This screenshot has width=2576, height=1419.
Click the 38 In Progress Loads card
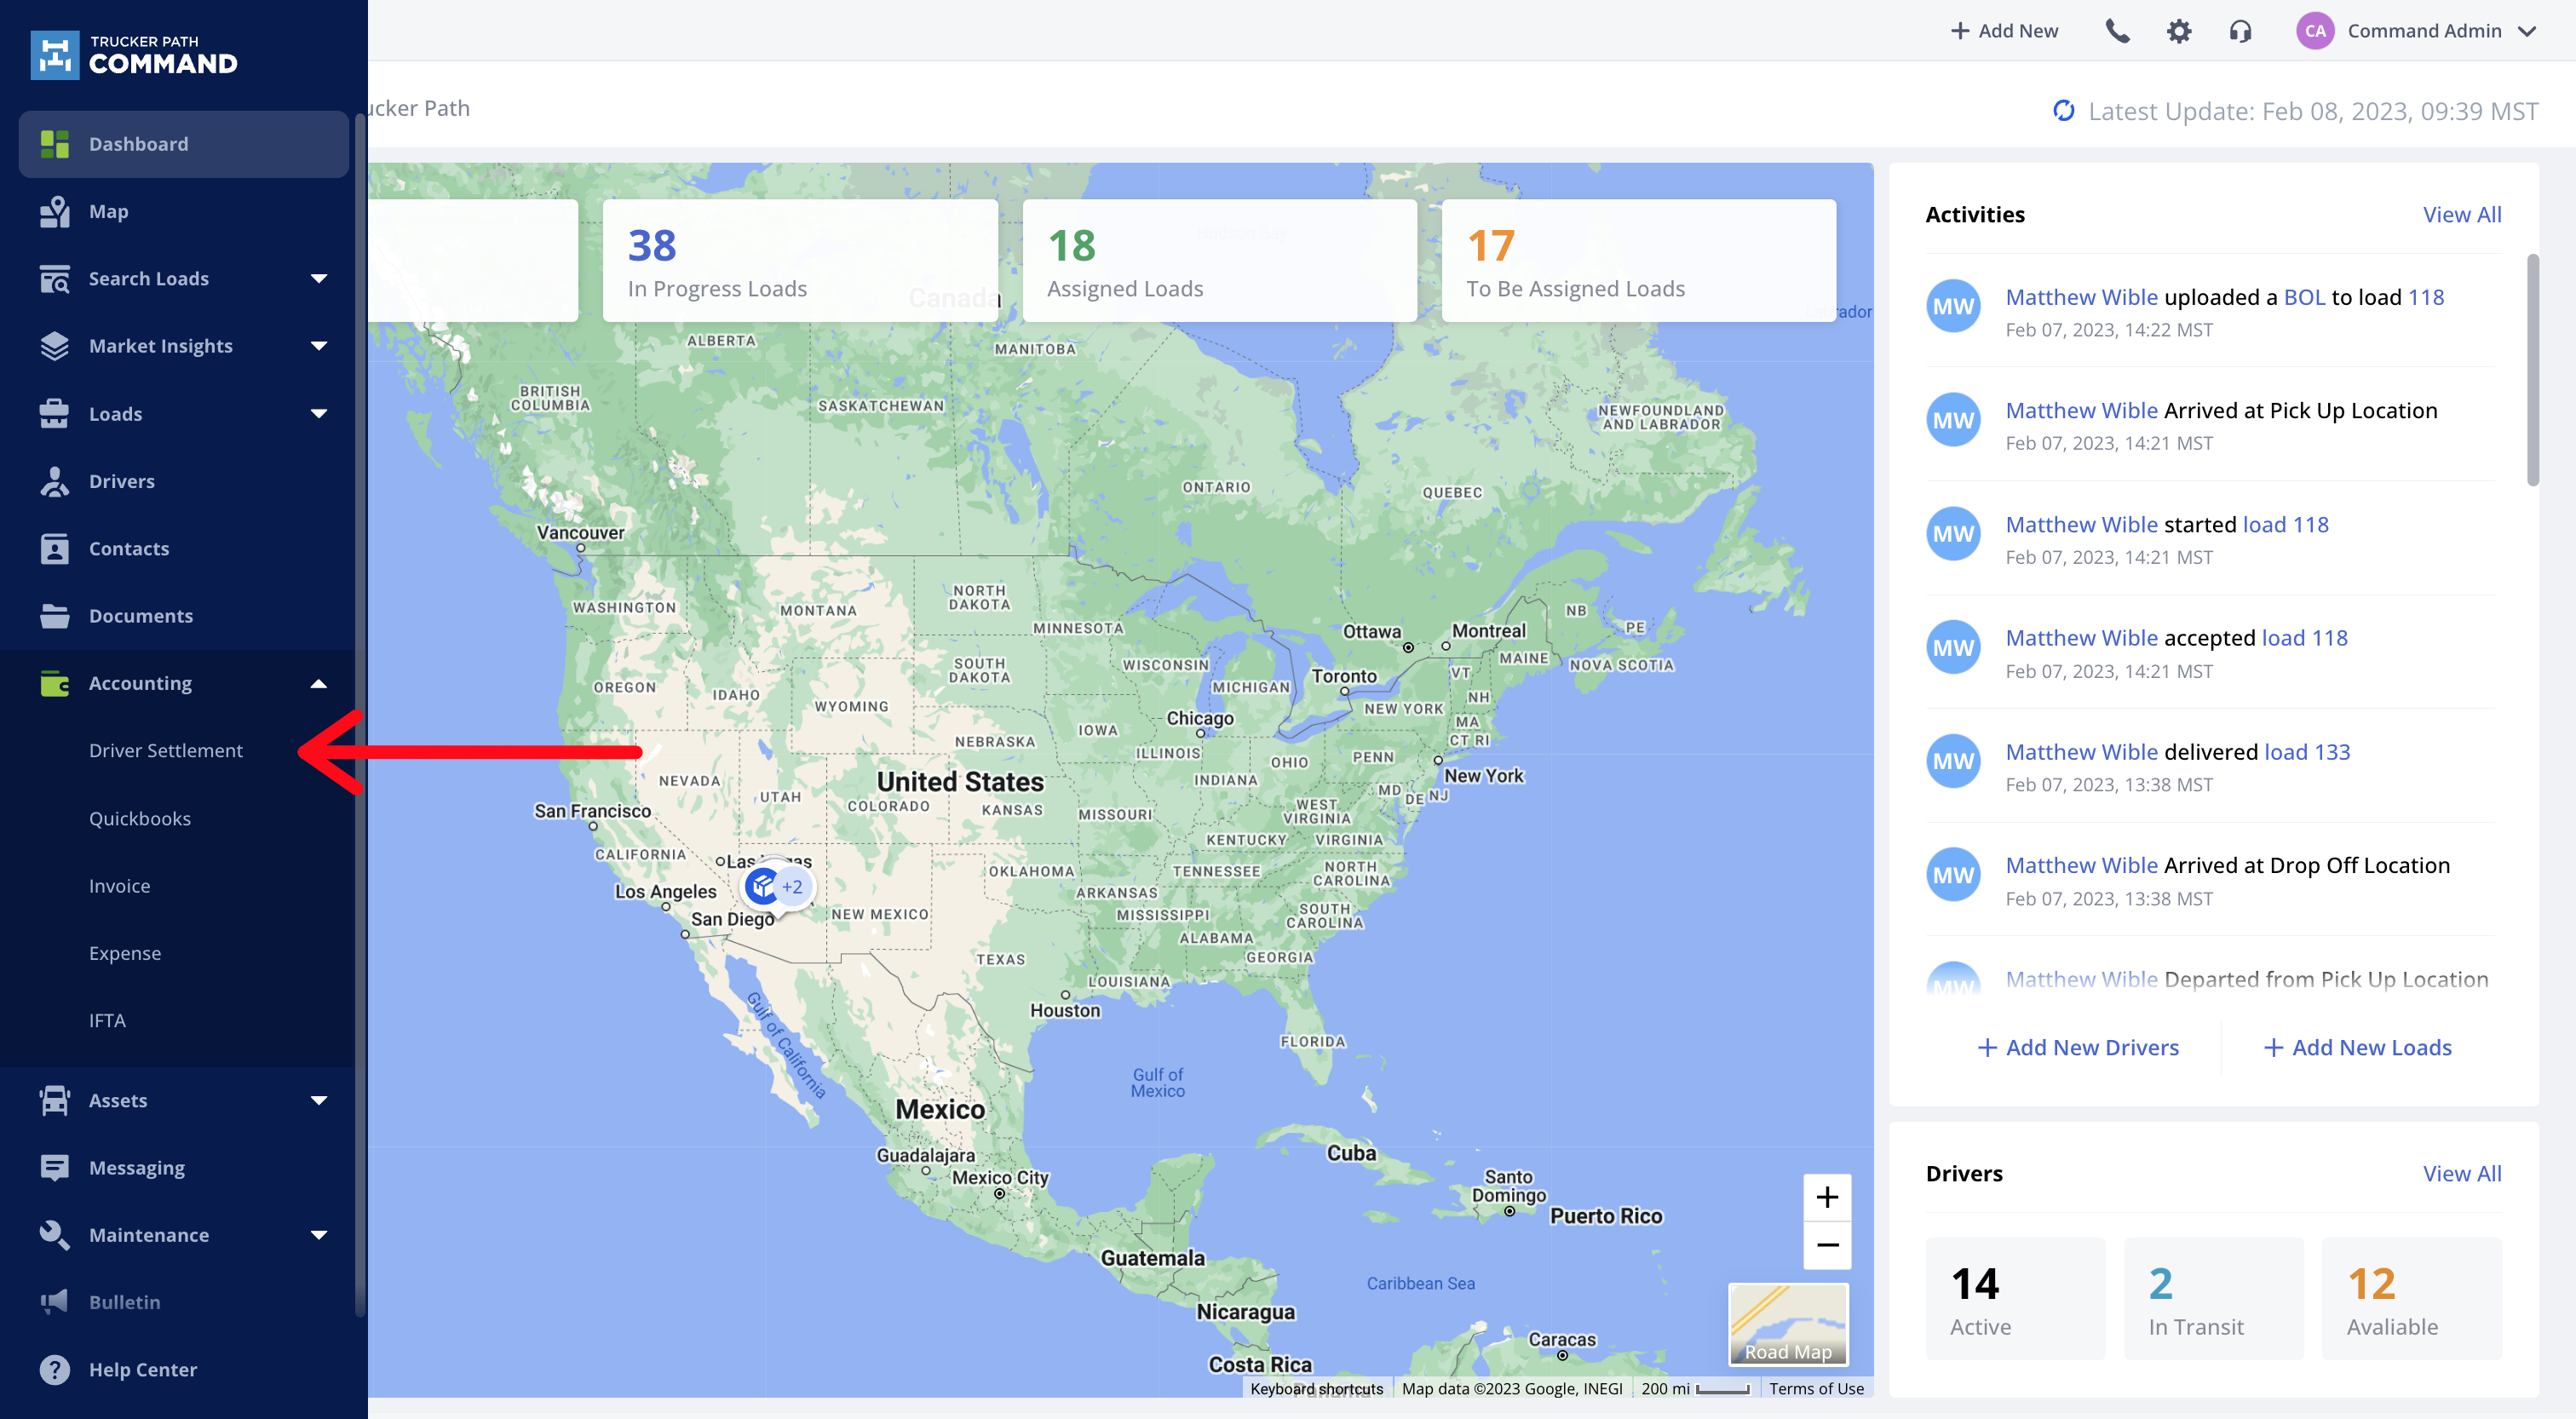(x=800, y=261)
